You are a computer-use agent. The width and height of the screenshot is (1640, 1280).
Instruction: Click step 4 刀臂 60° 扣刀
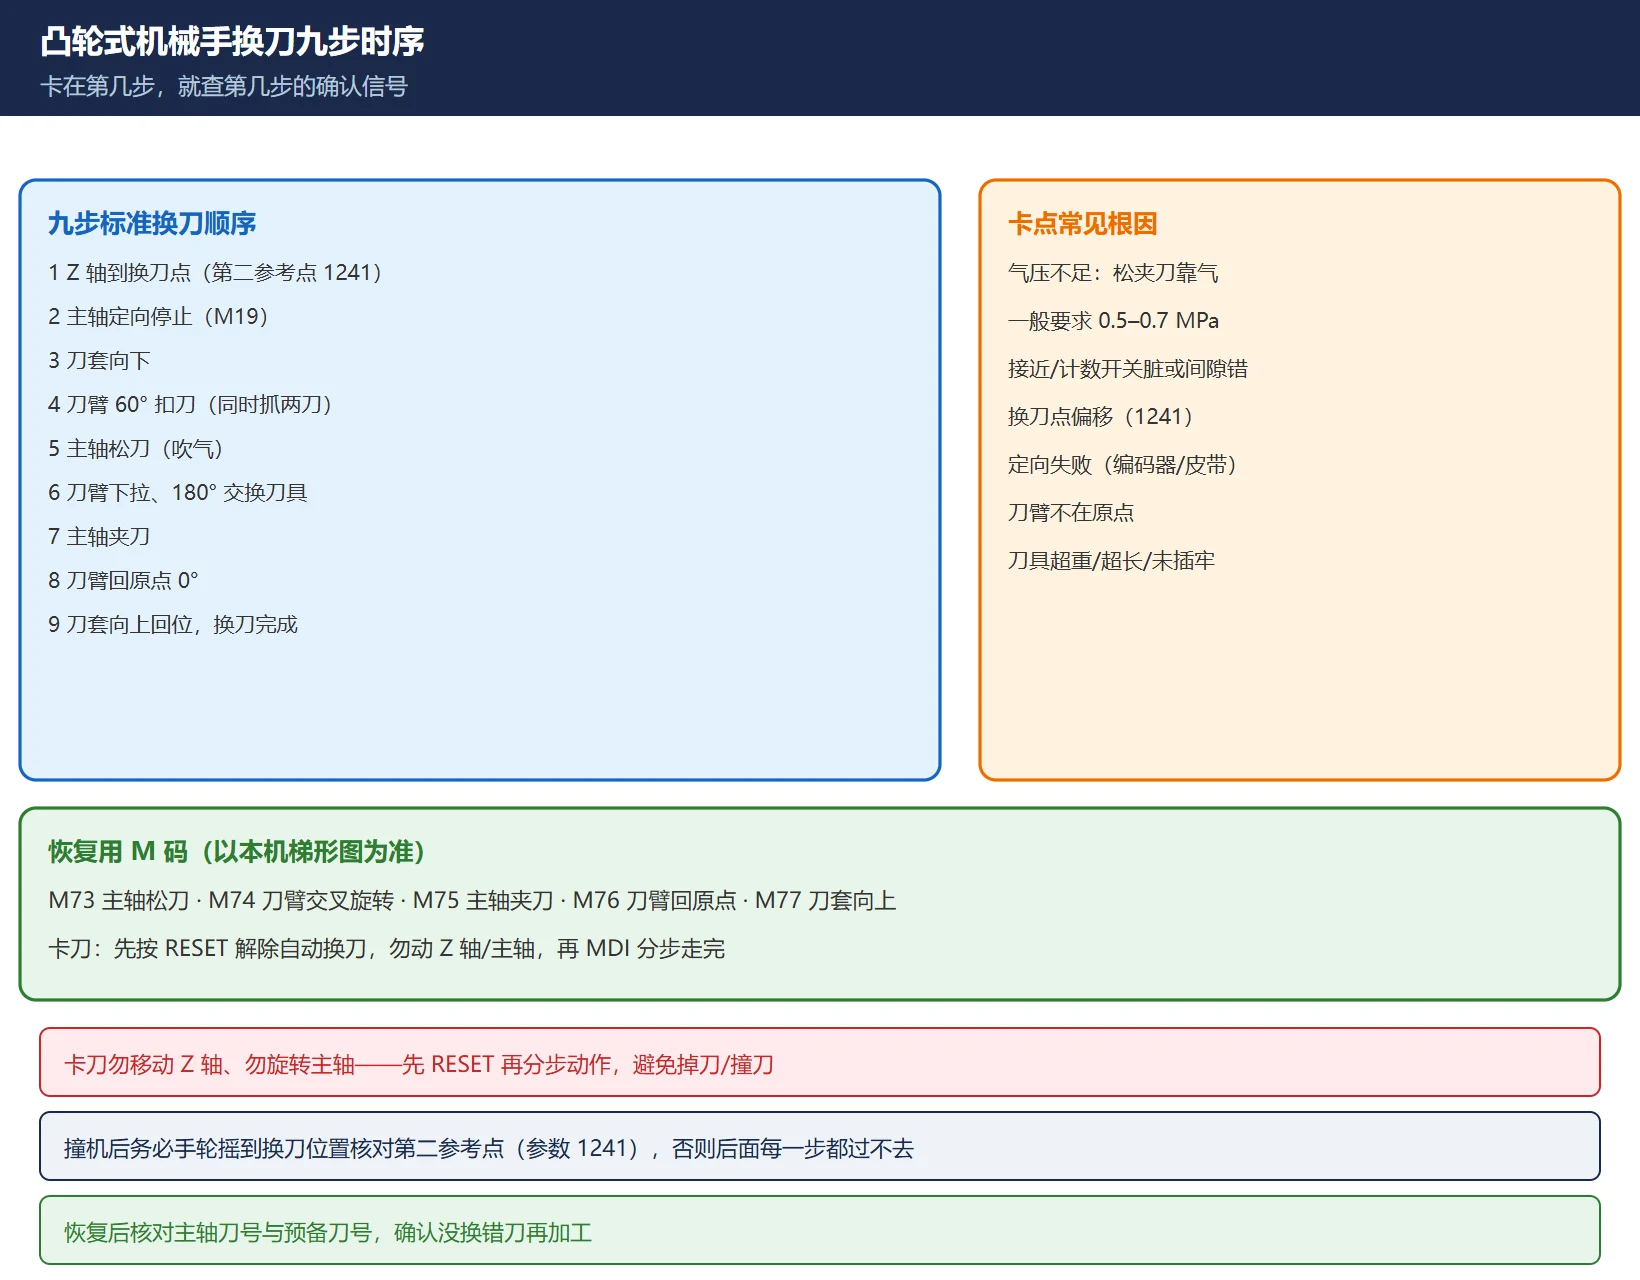[190, 405]
